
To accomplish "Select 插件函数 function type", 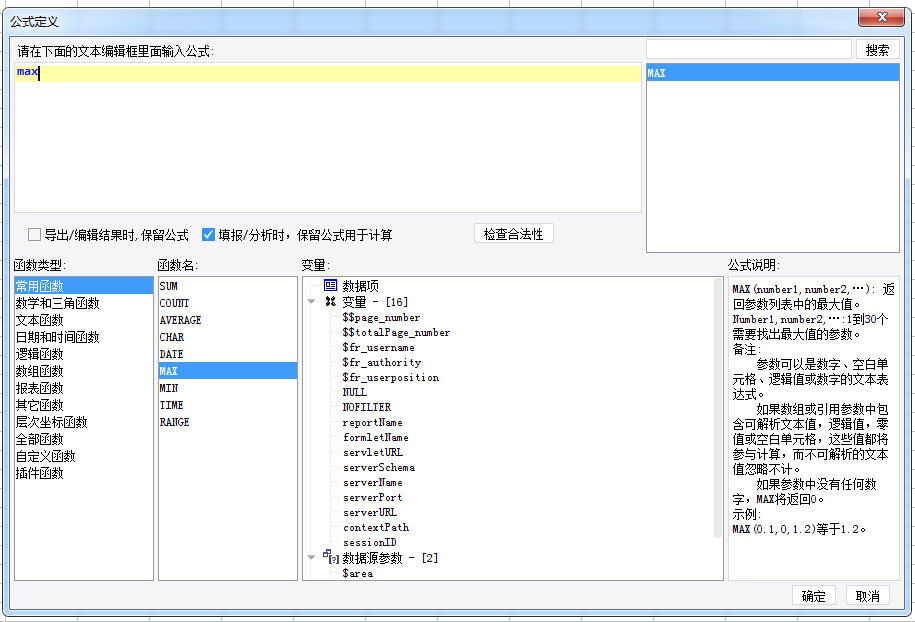I will tap(84, 473).
